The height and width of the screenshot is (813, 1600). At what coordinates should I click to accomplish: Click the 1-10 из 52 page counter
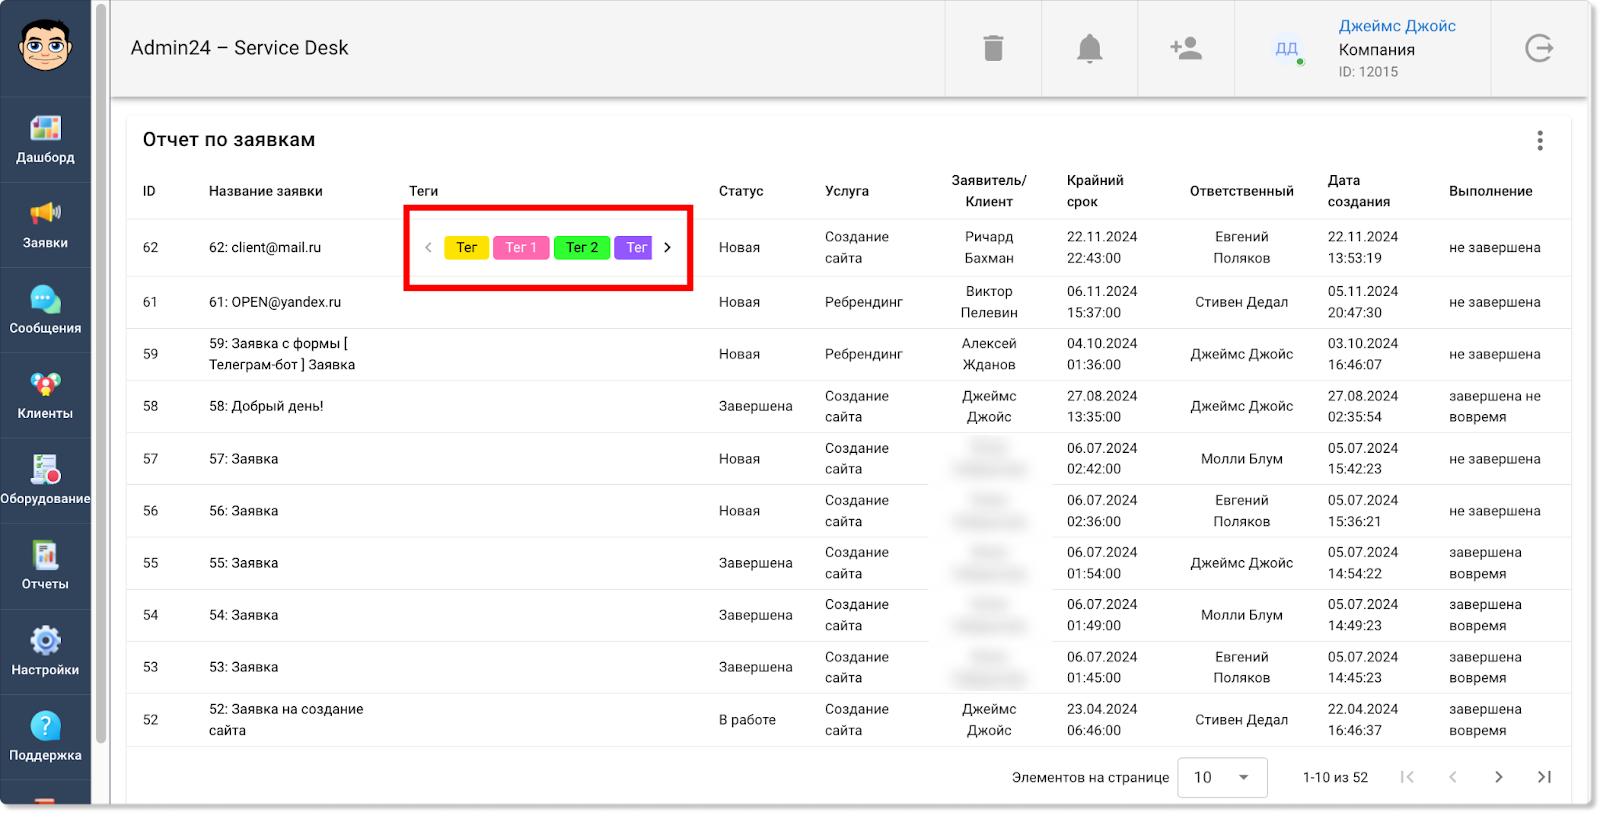[x=1335, y=777]
